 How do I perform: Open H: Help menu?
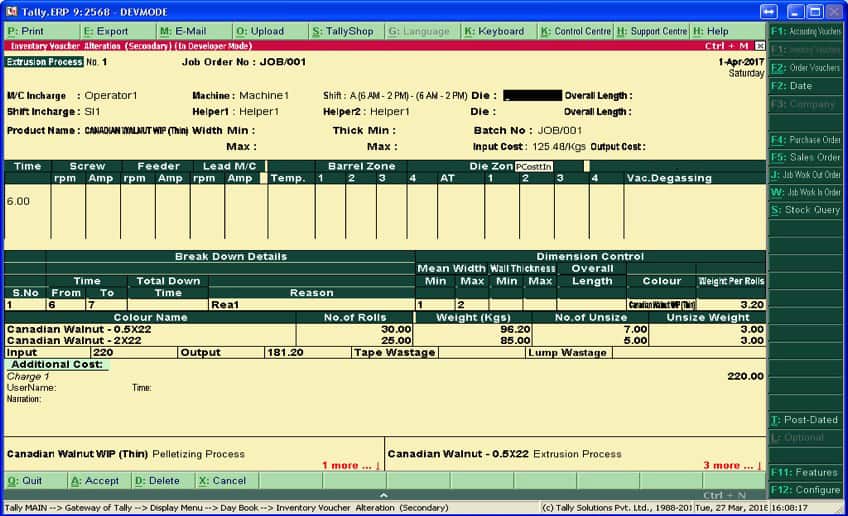click(728, 31)
